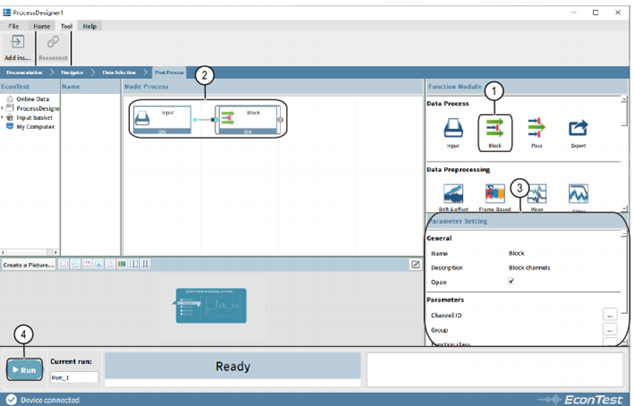This screenshot has height=406, width=634.
Task: Select the Block module in Function Module
Action: [x=495, y=133]
